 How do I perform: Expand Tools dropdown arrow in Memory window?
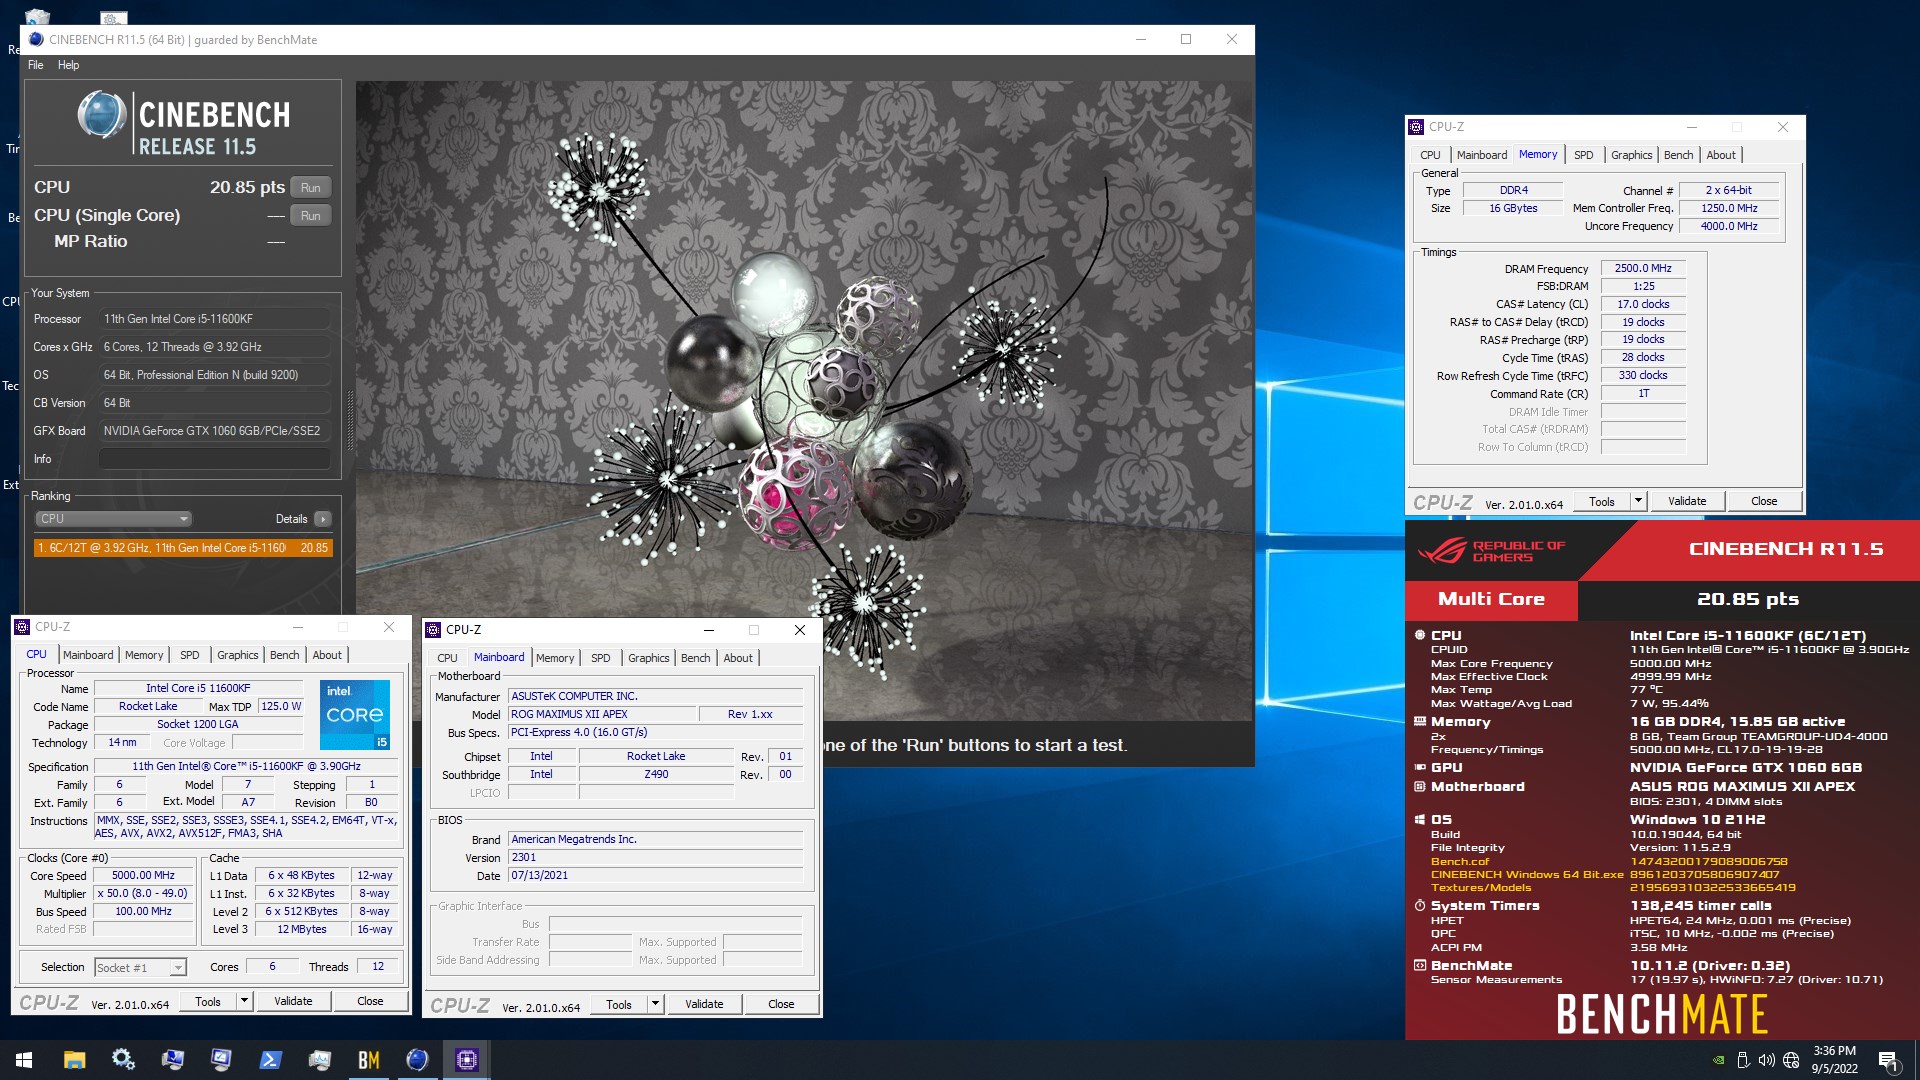(1638, 501)
